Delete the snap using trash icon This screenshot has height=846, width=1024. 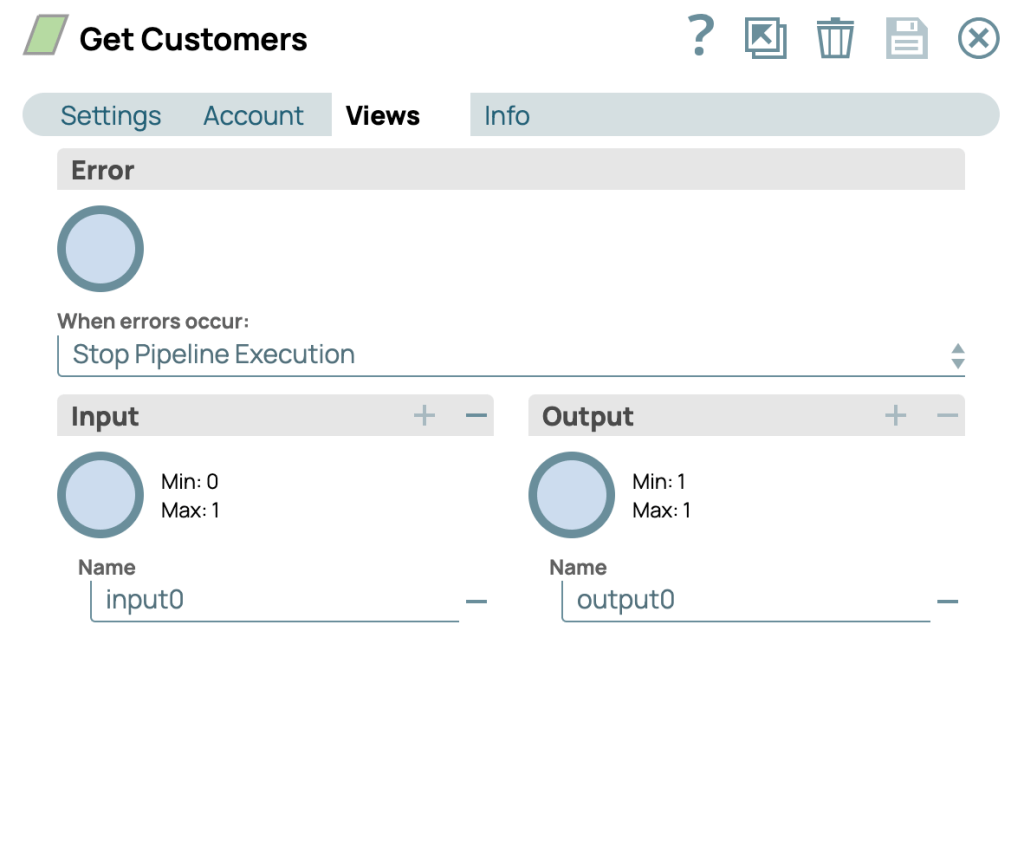click(834, 39)
